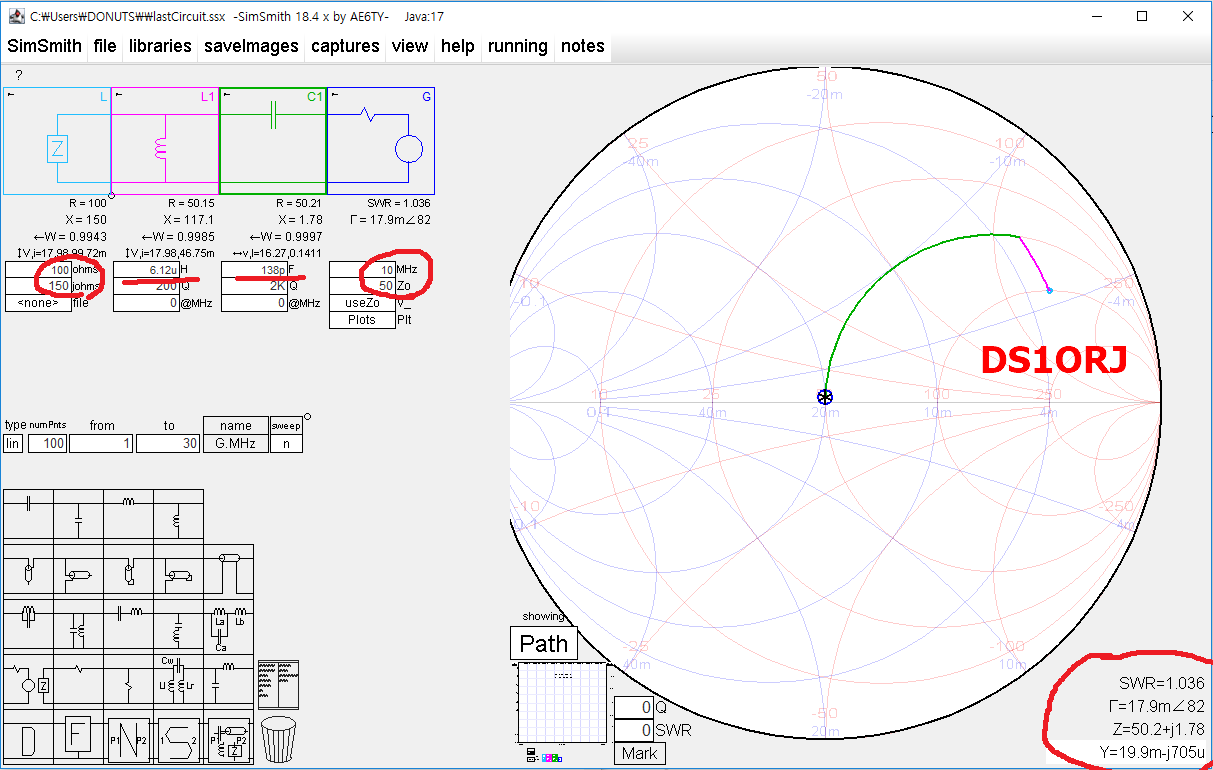Toggle the sweep n setting
Viewport: 1213px width, 770px height.
(286, 443)
